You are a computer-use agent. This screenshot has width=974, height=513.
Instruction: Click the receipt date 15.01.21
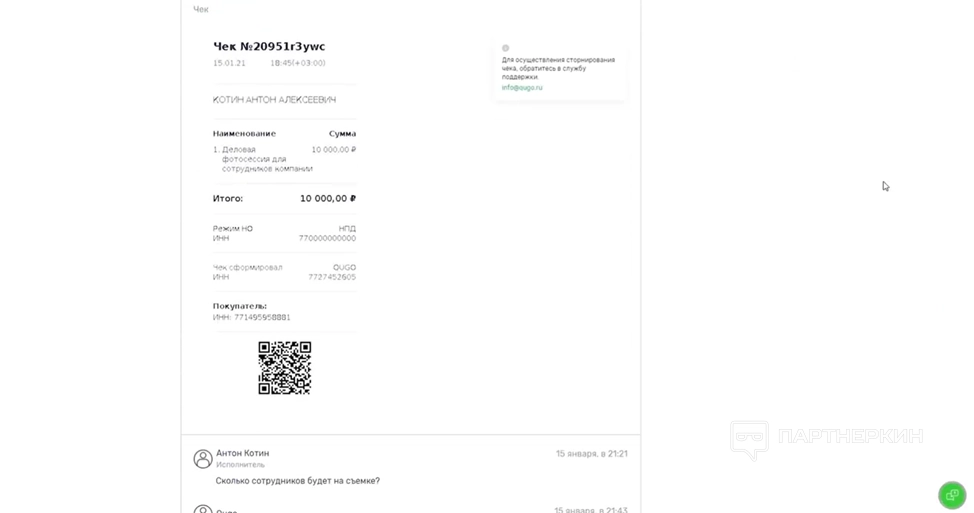click(229, 63)
